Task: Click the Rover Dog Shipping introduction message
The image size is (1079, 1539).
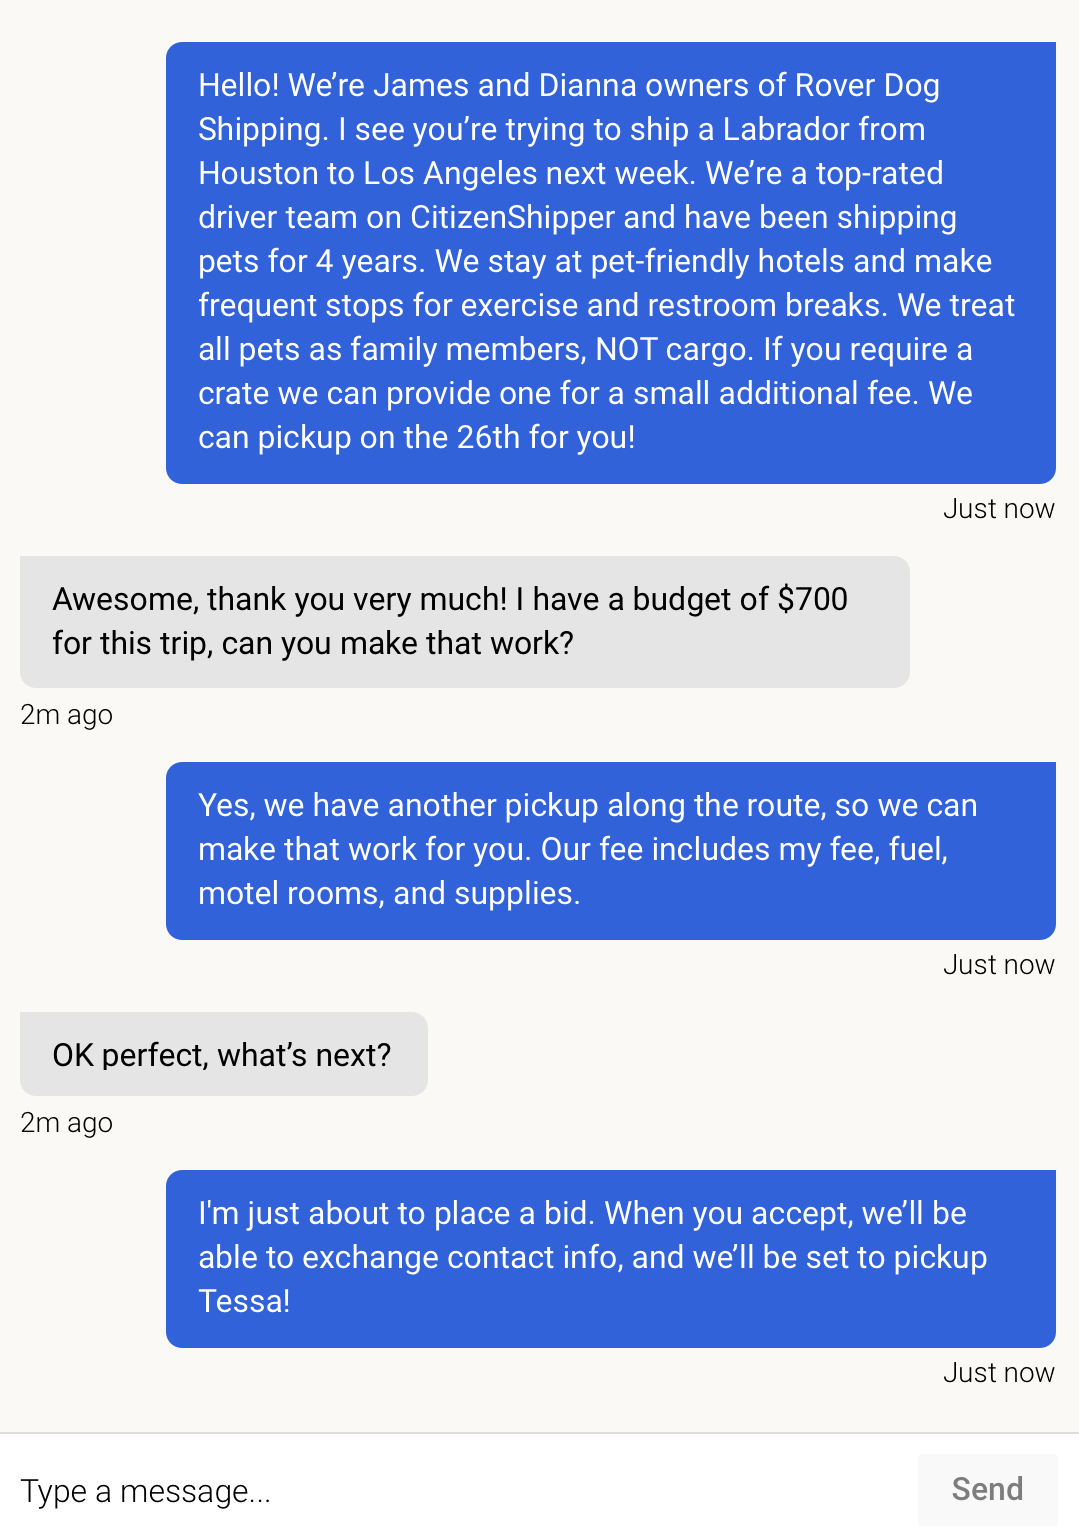Action: click(x=610, y=262)
